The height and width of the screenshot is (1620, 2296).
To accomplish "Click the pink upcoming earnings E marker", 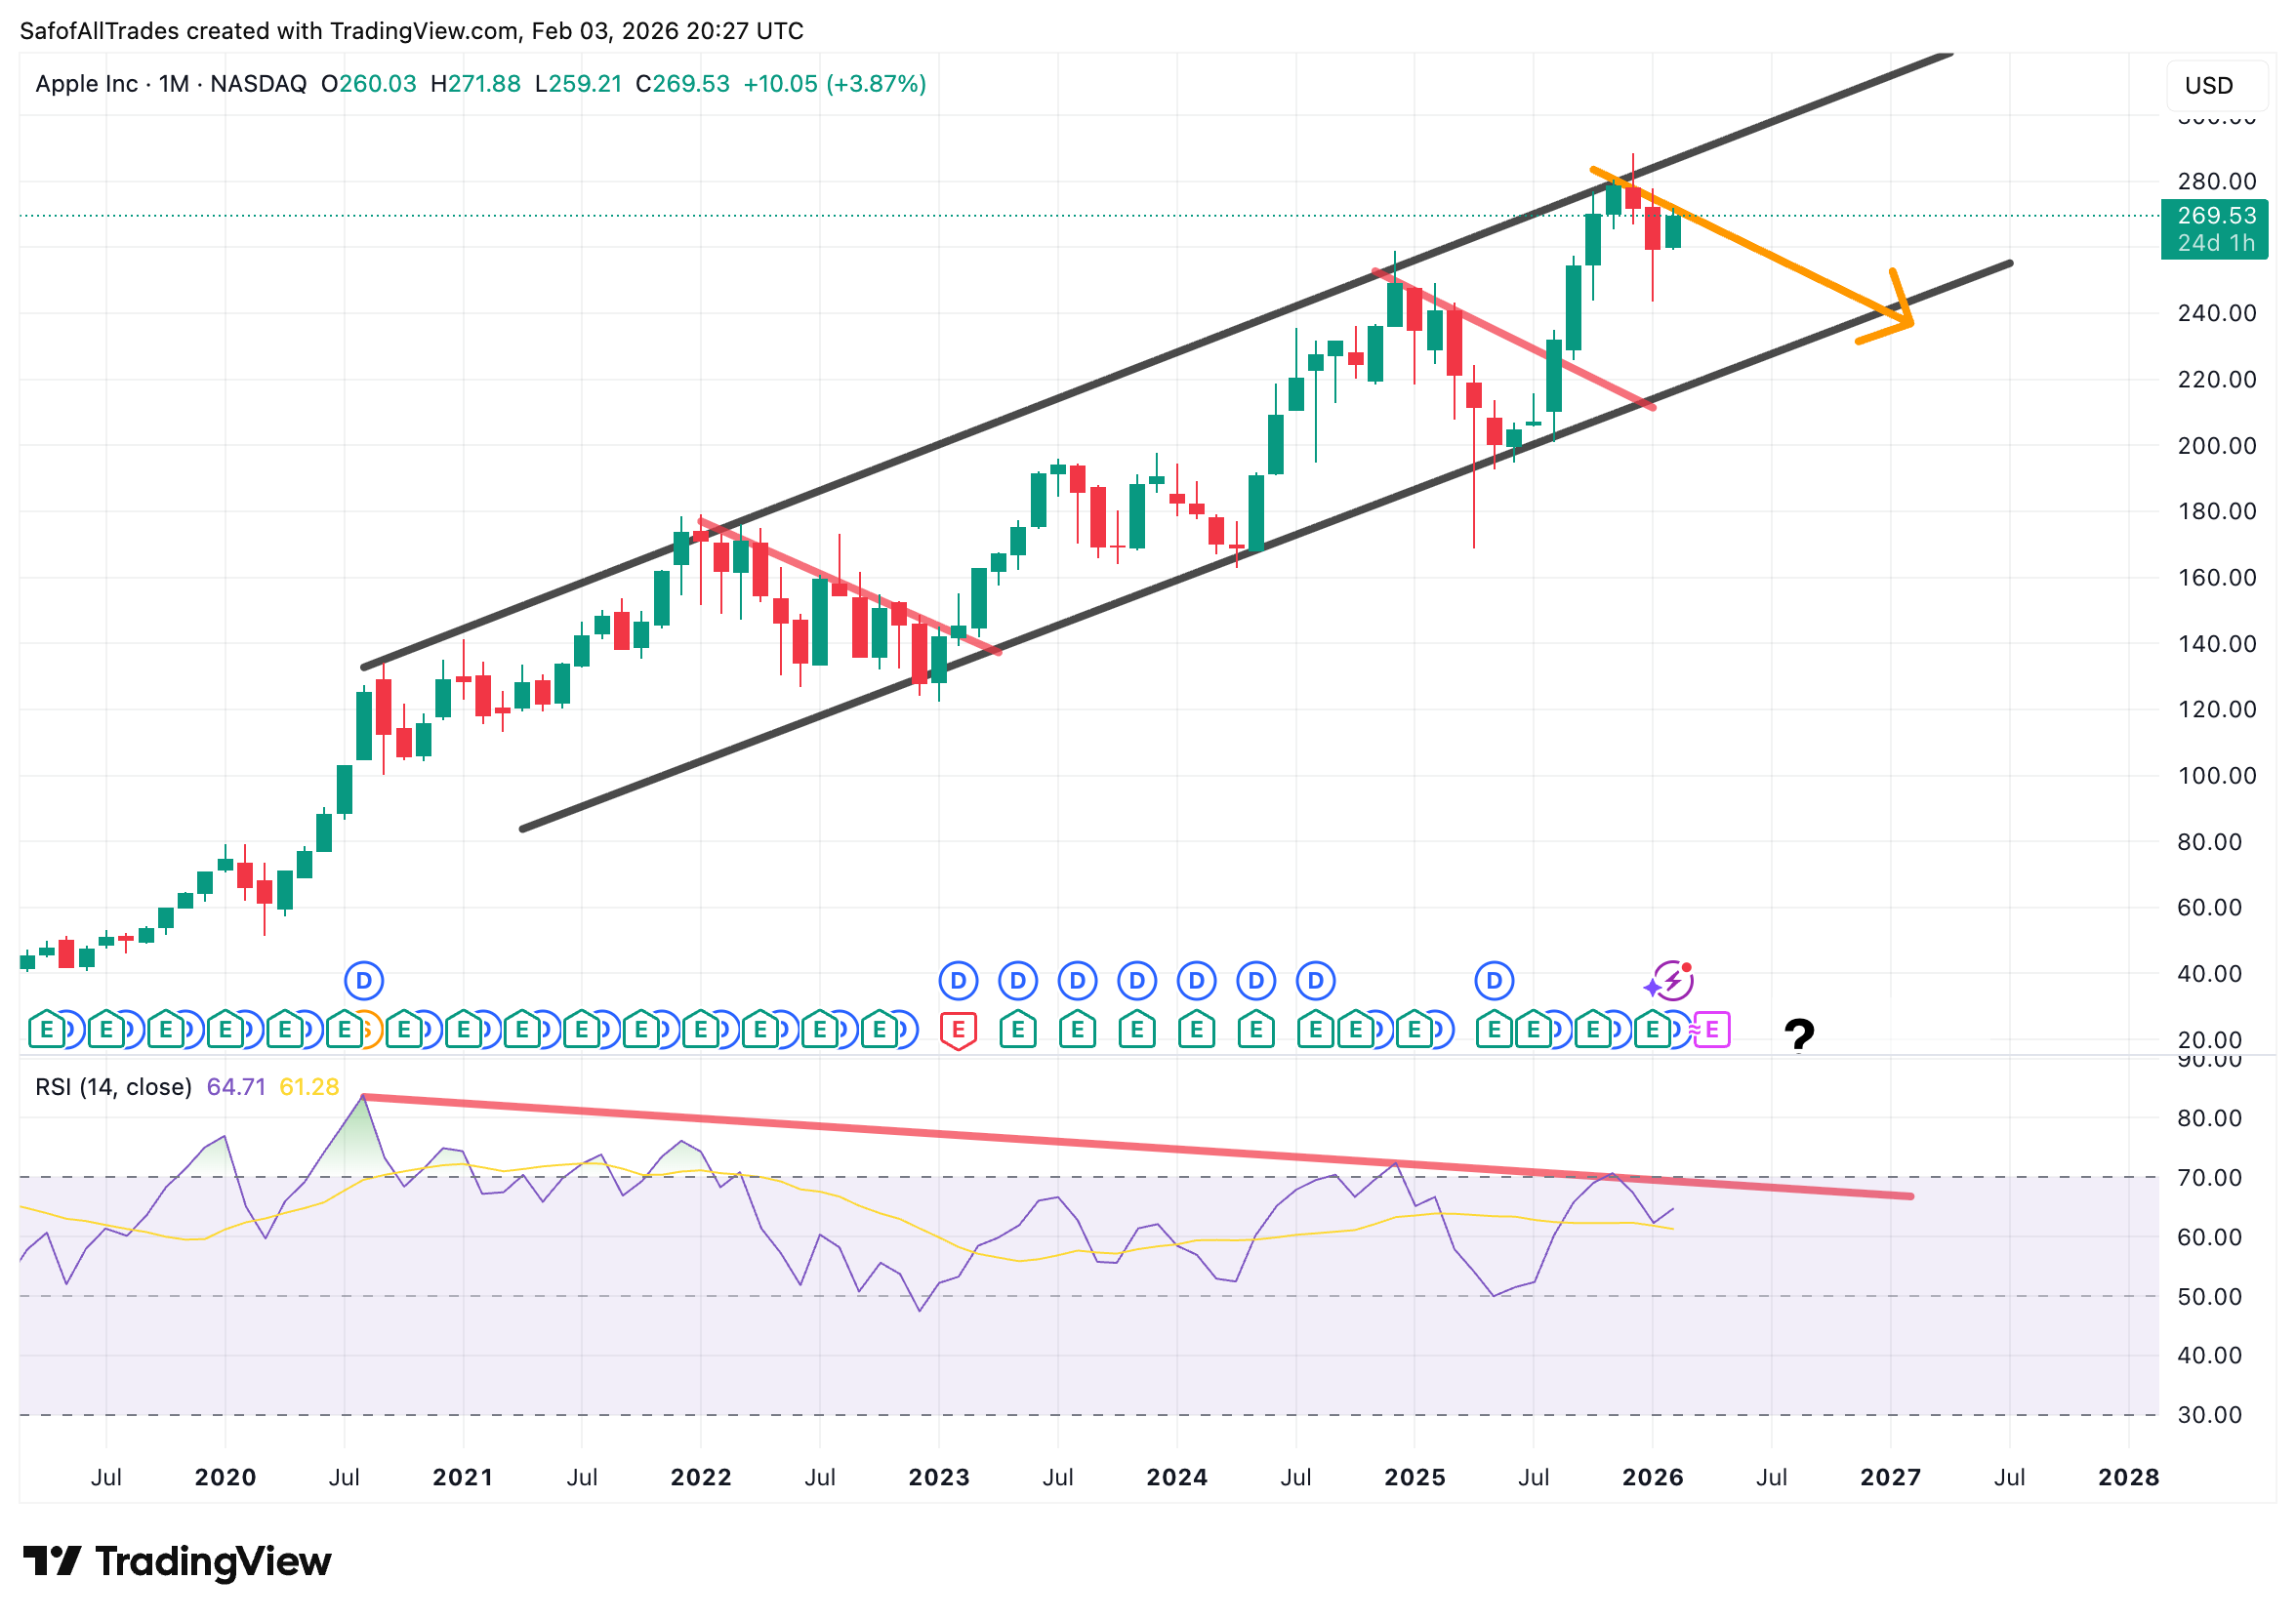I will pos(1712,1029).
